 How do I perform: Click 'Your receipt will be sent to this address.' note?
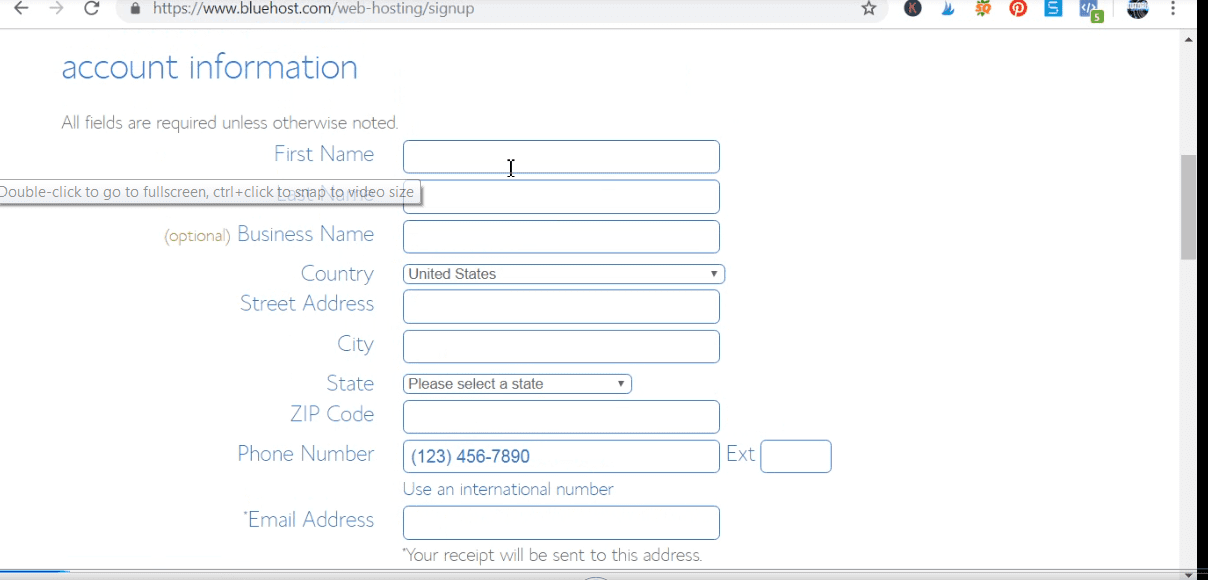pyautogui.click(x=553, y=555)
